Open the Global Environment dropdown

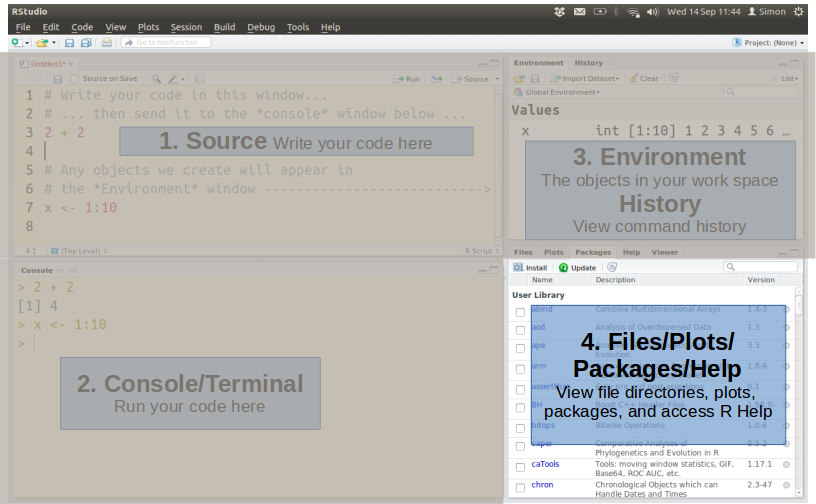pos(557,92)
